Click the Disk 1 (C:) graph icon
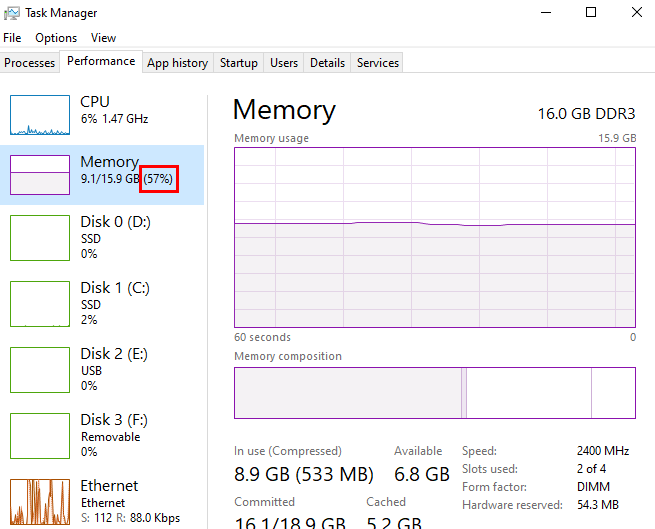 click(40, 303)
